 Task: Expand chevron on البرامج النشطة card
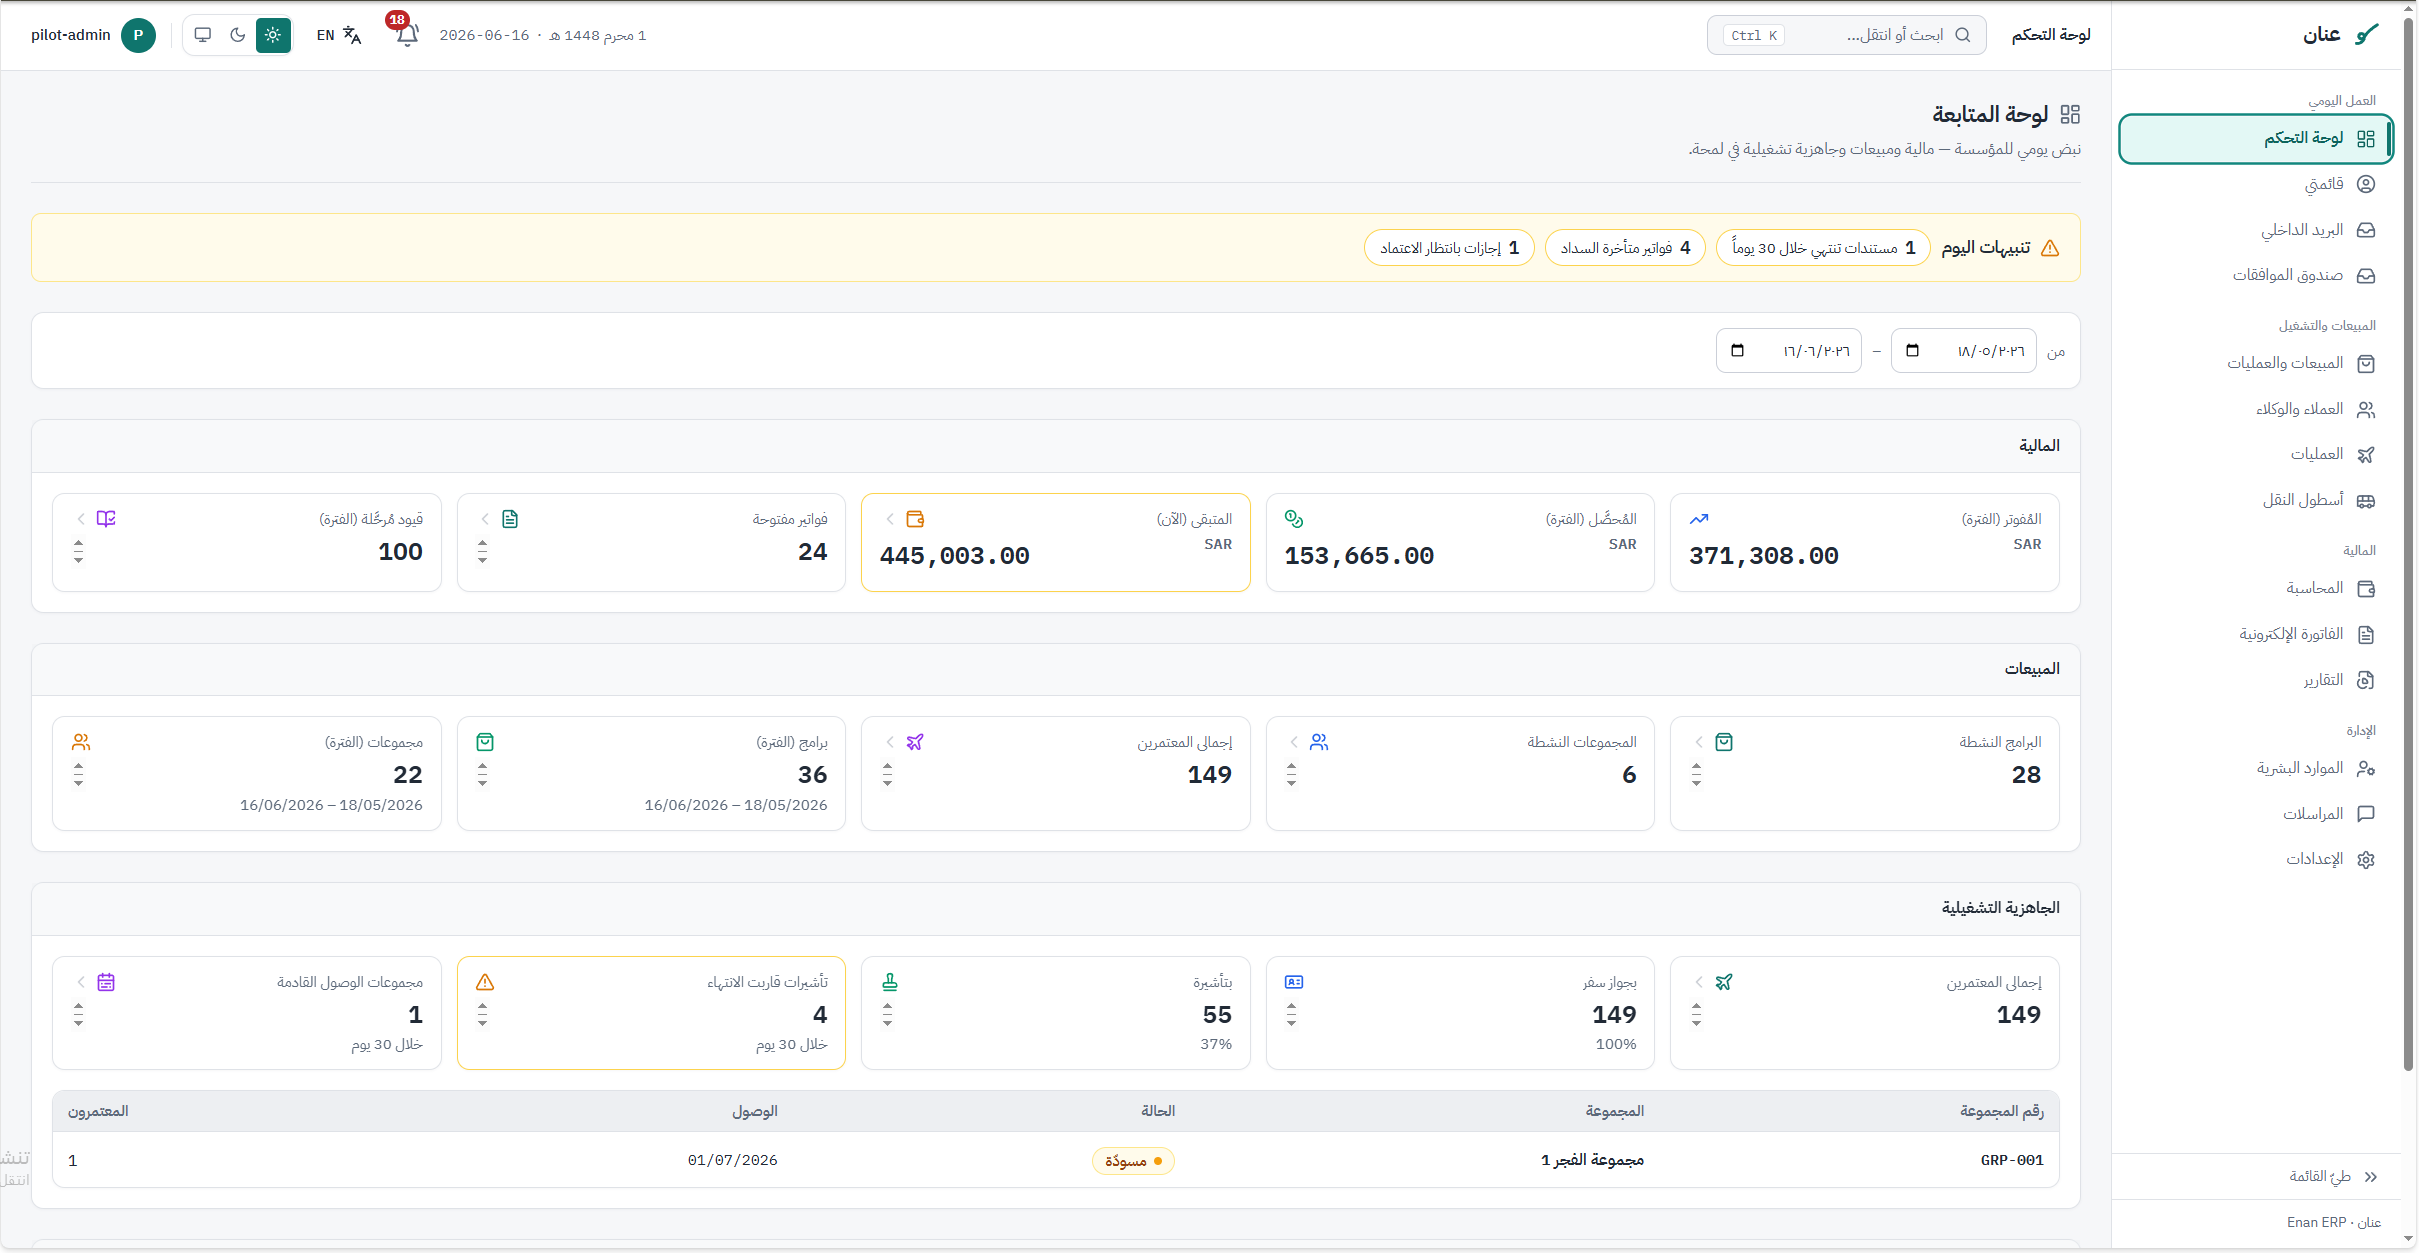[1699, 742]
